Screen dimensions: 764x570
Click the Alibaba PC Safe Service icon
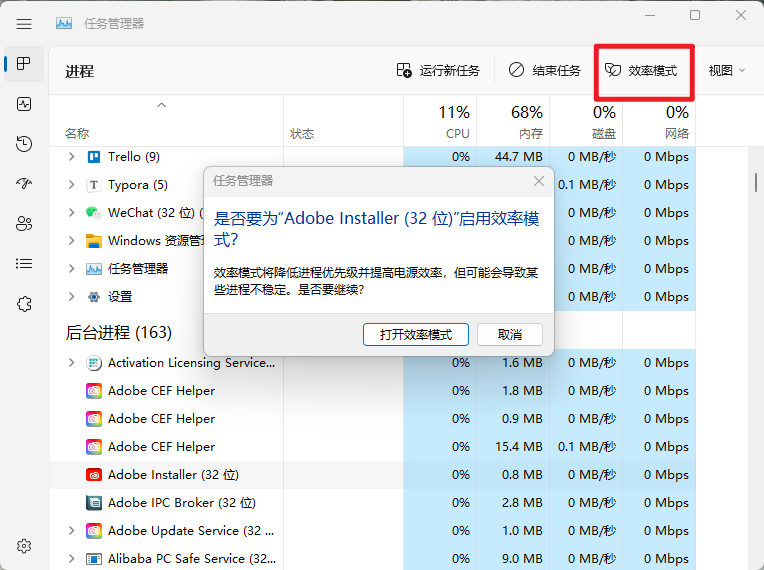click(94, 559)
